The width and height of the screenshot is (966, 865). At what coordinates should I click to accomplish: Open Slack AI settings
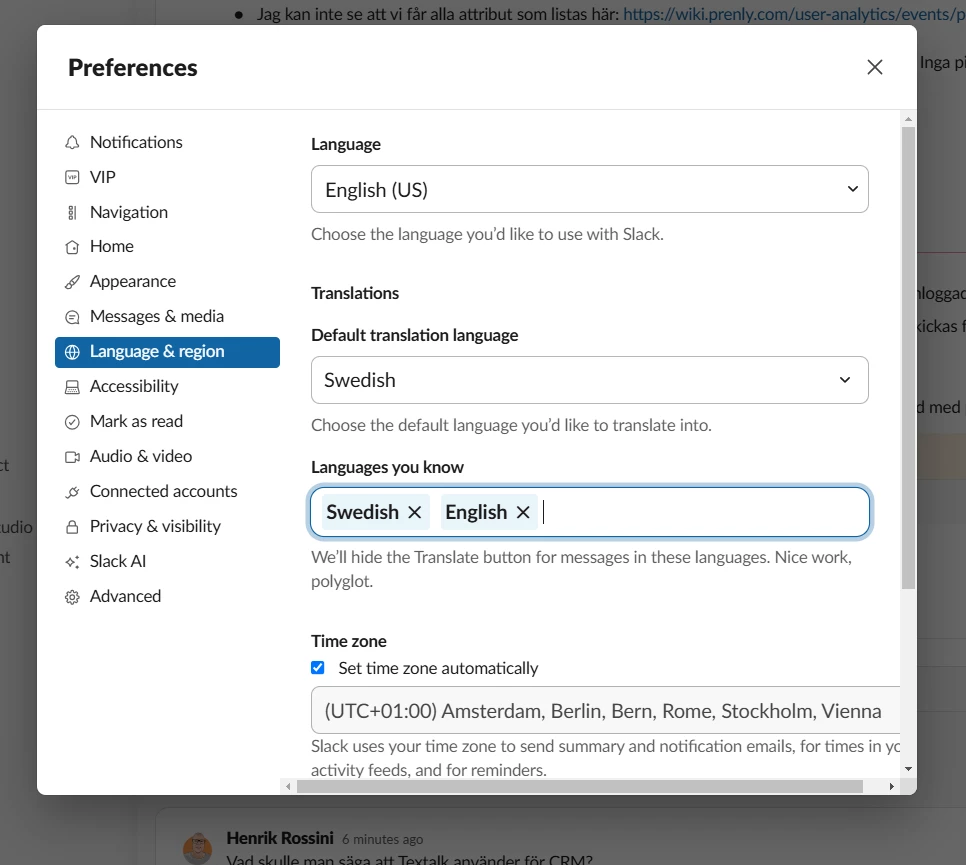click(x=167, y=561)
